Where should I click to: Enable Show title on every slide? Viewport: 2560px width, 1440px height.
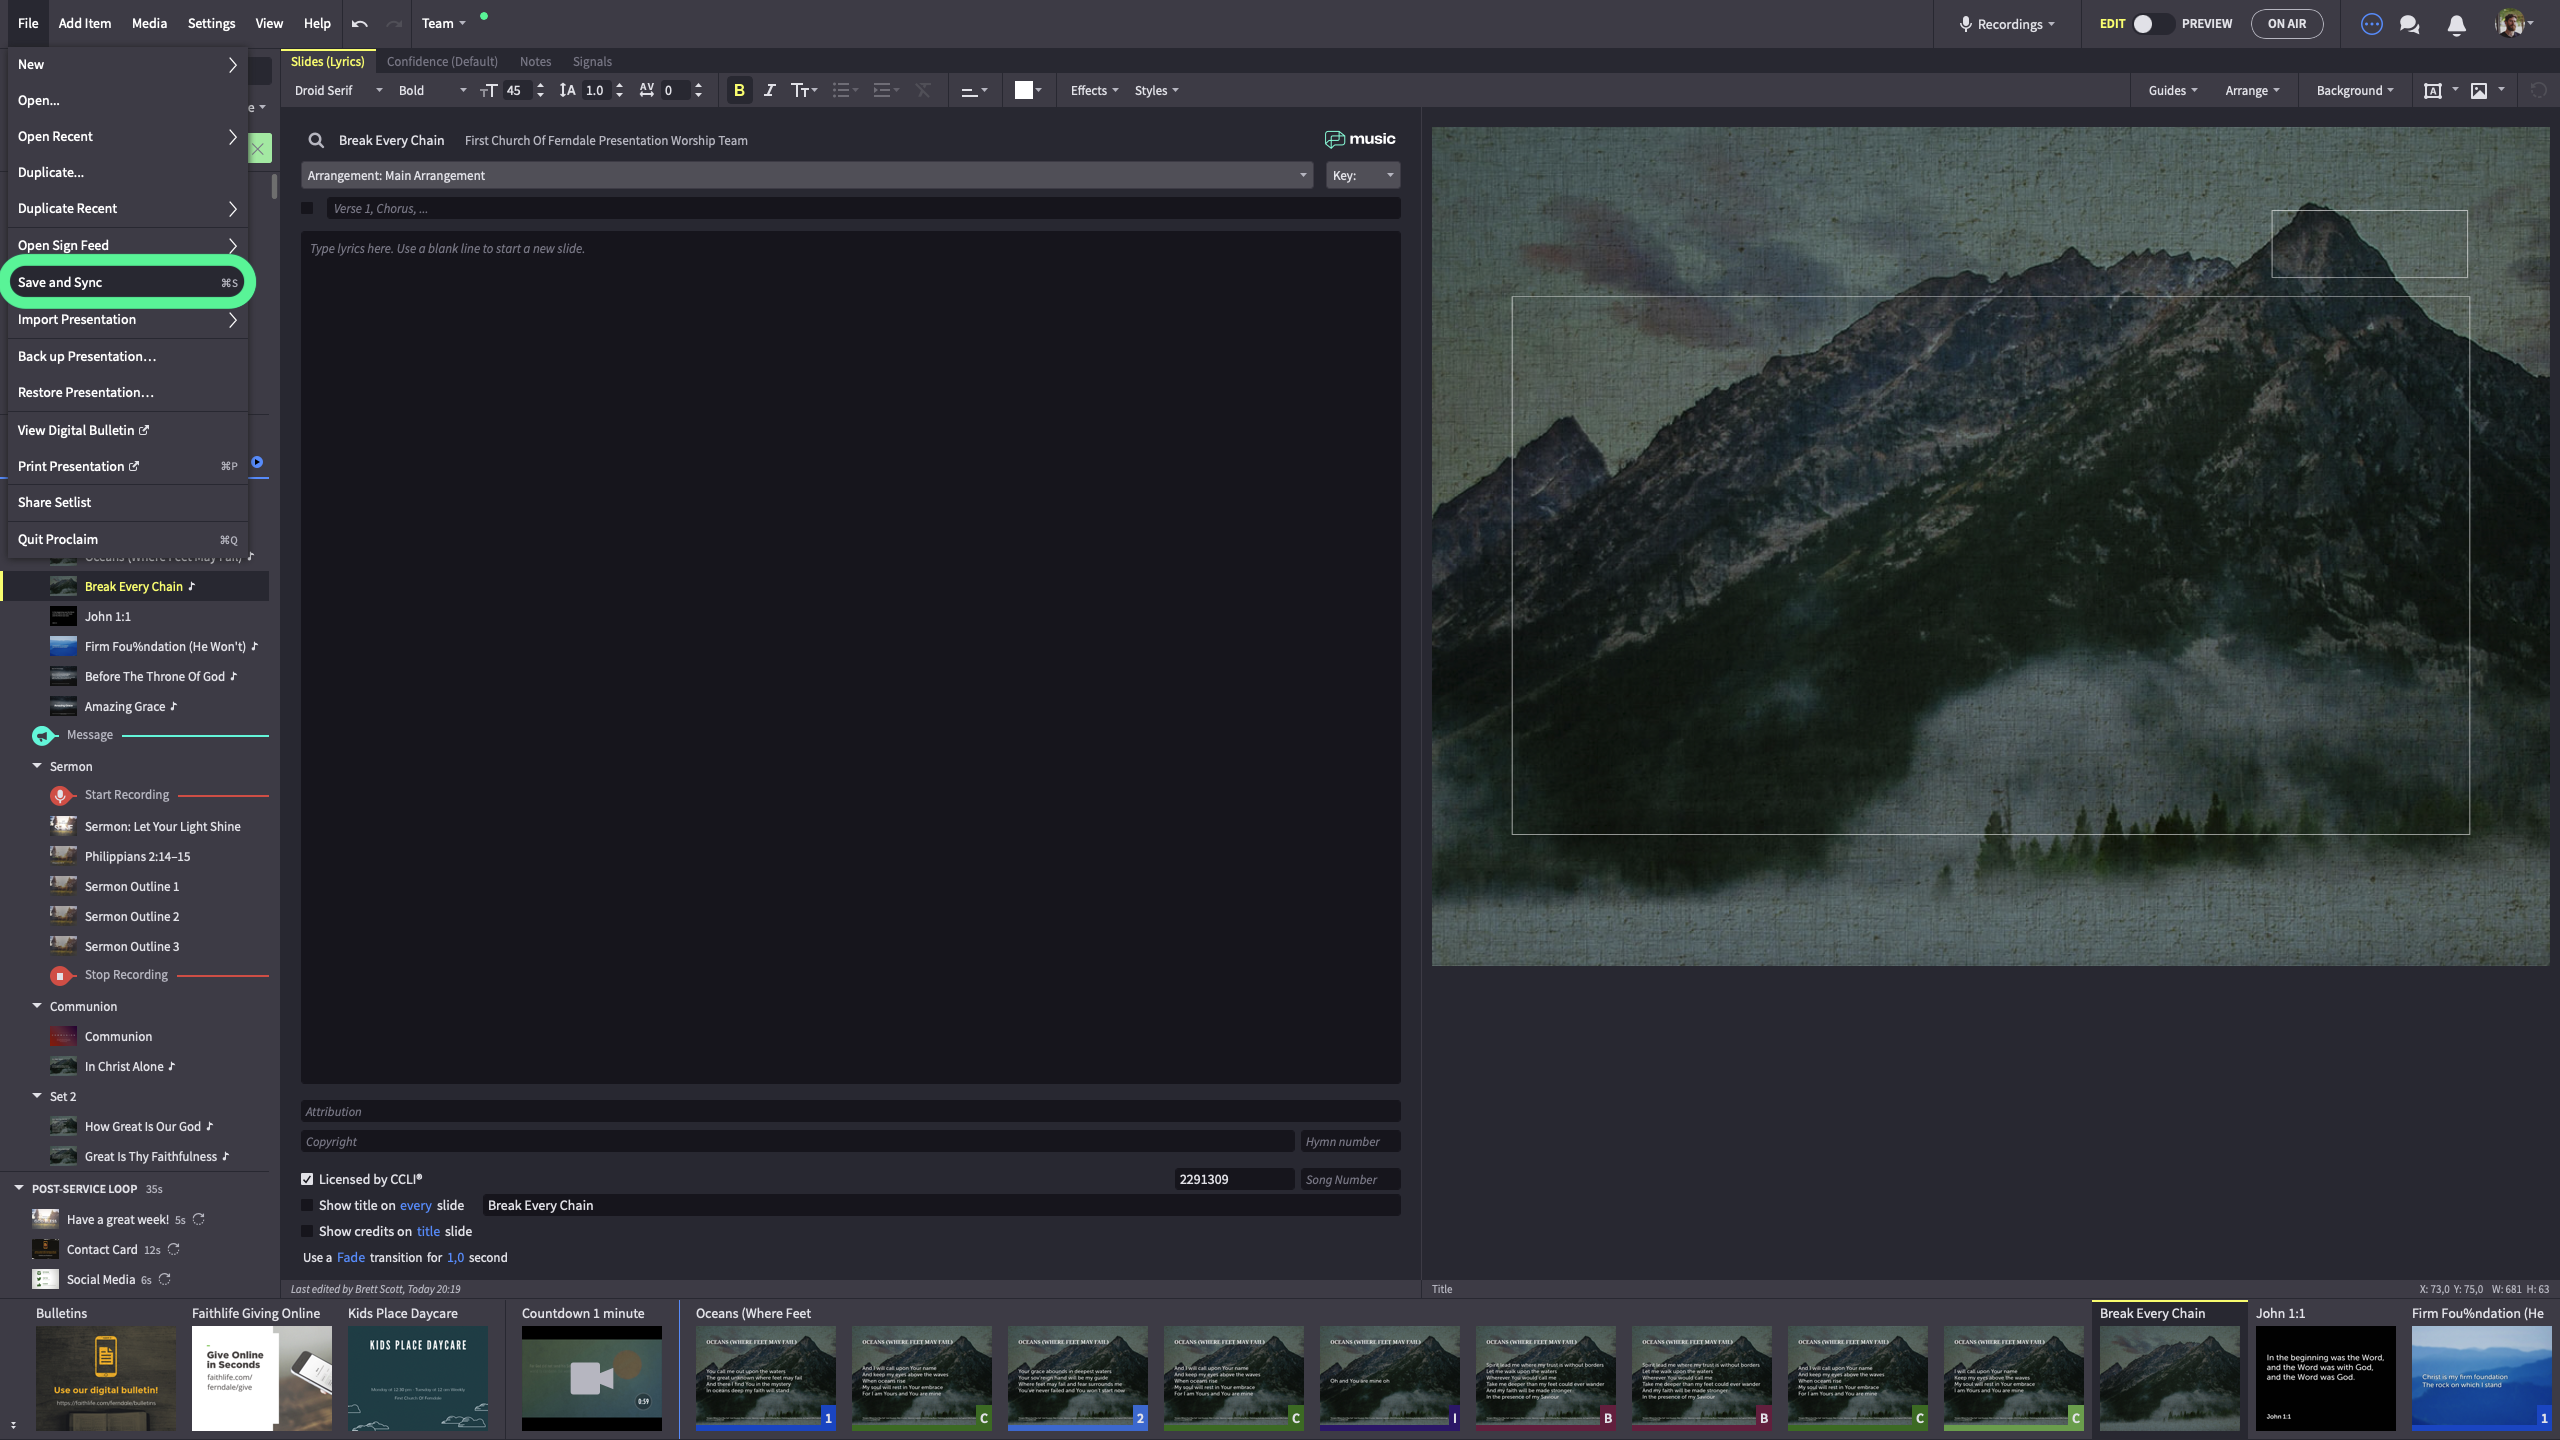pyautogui.click(x=308, y=1205)
